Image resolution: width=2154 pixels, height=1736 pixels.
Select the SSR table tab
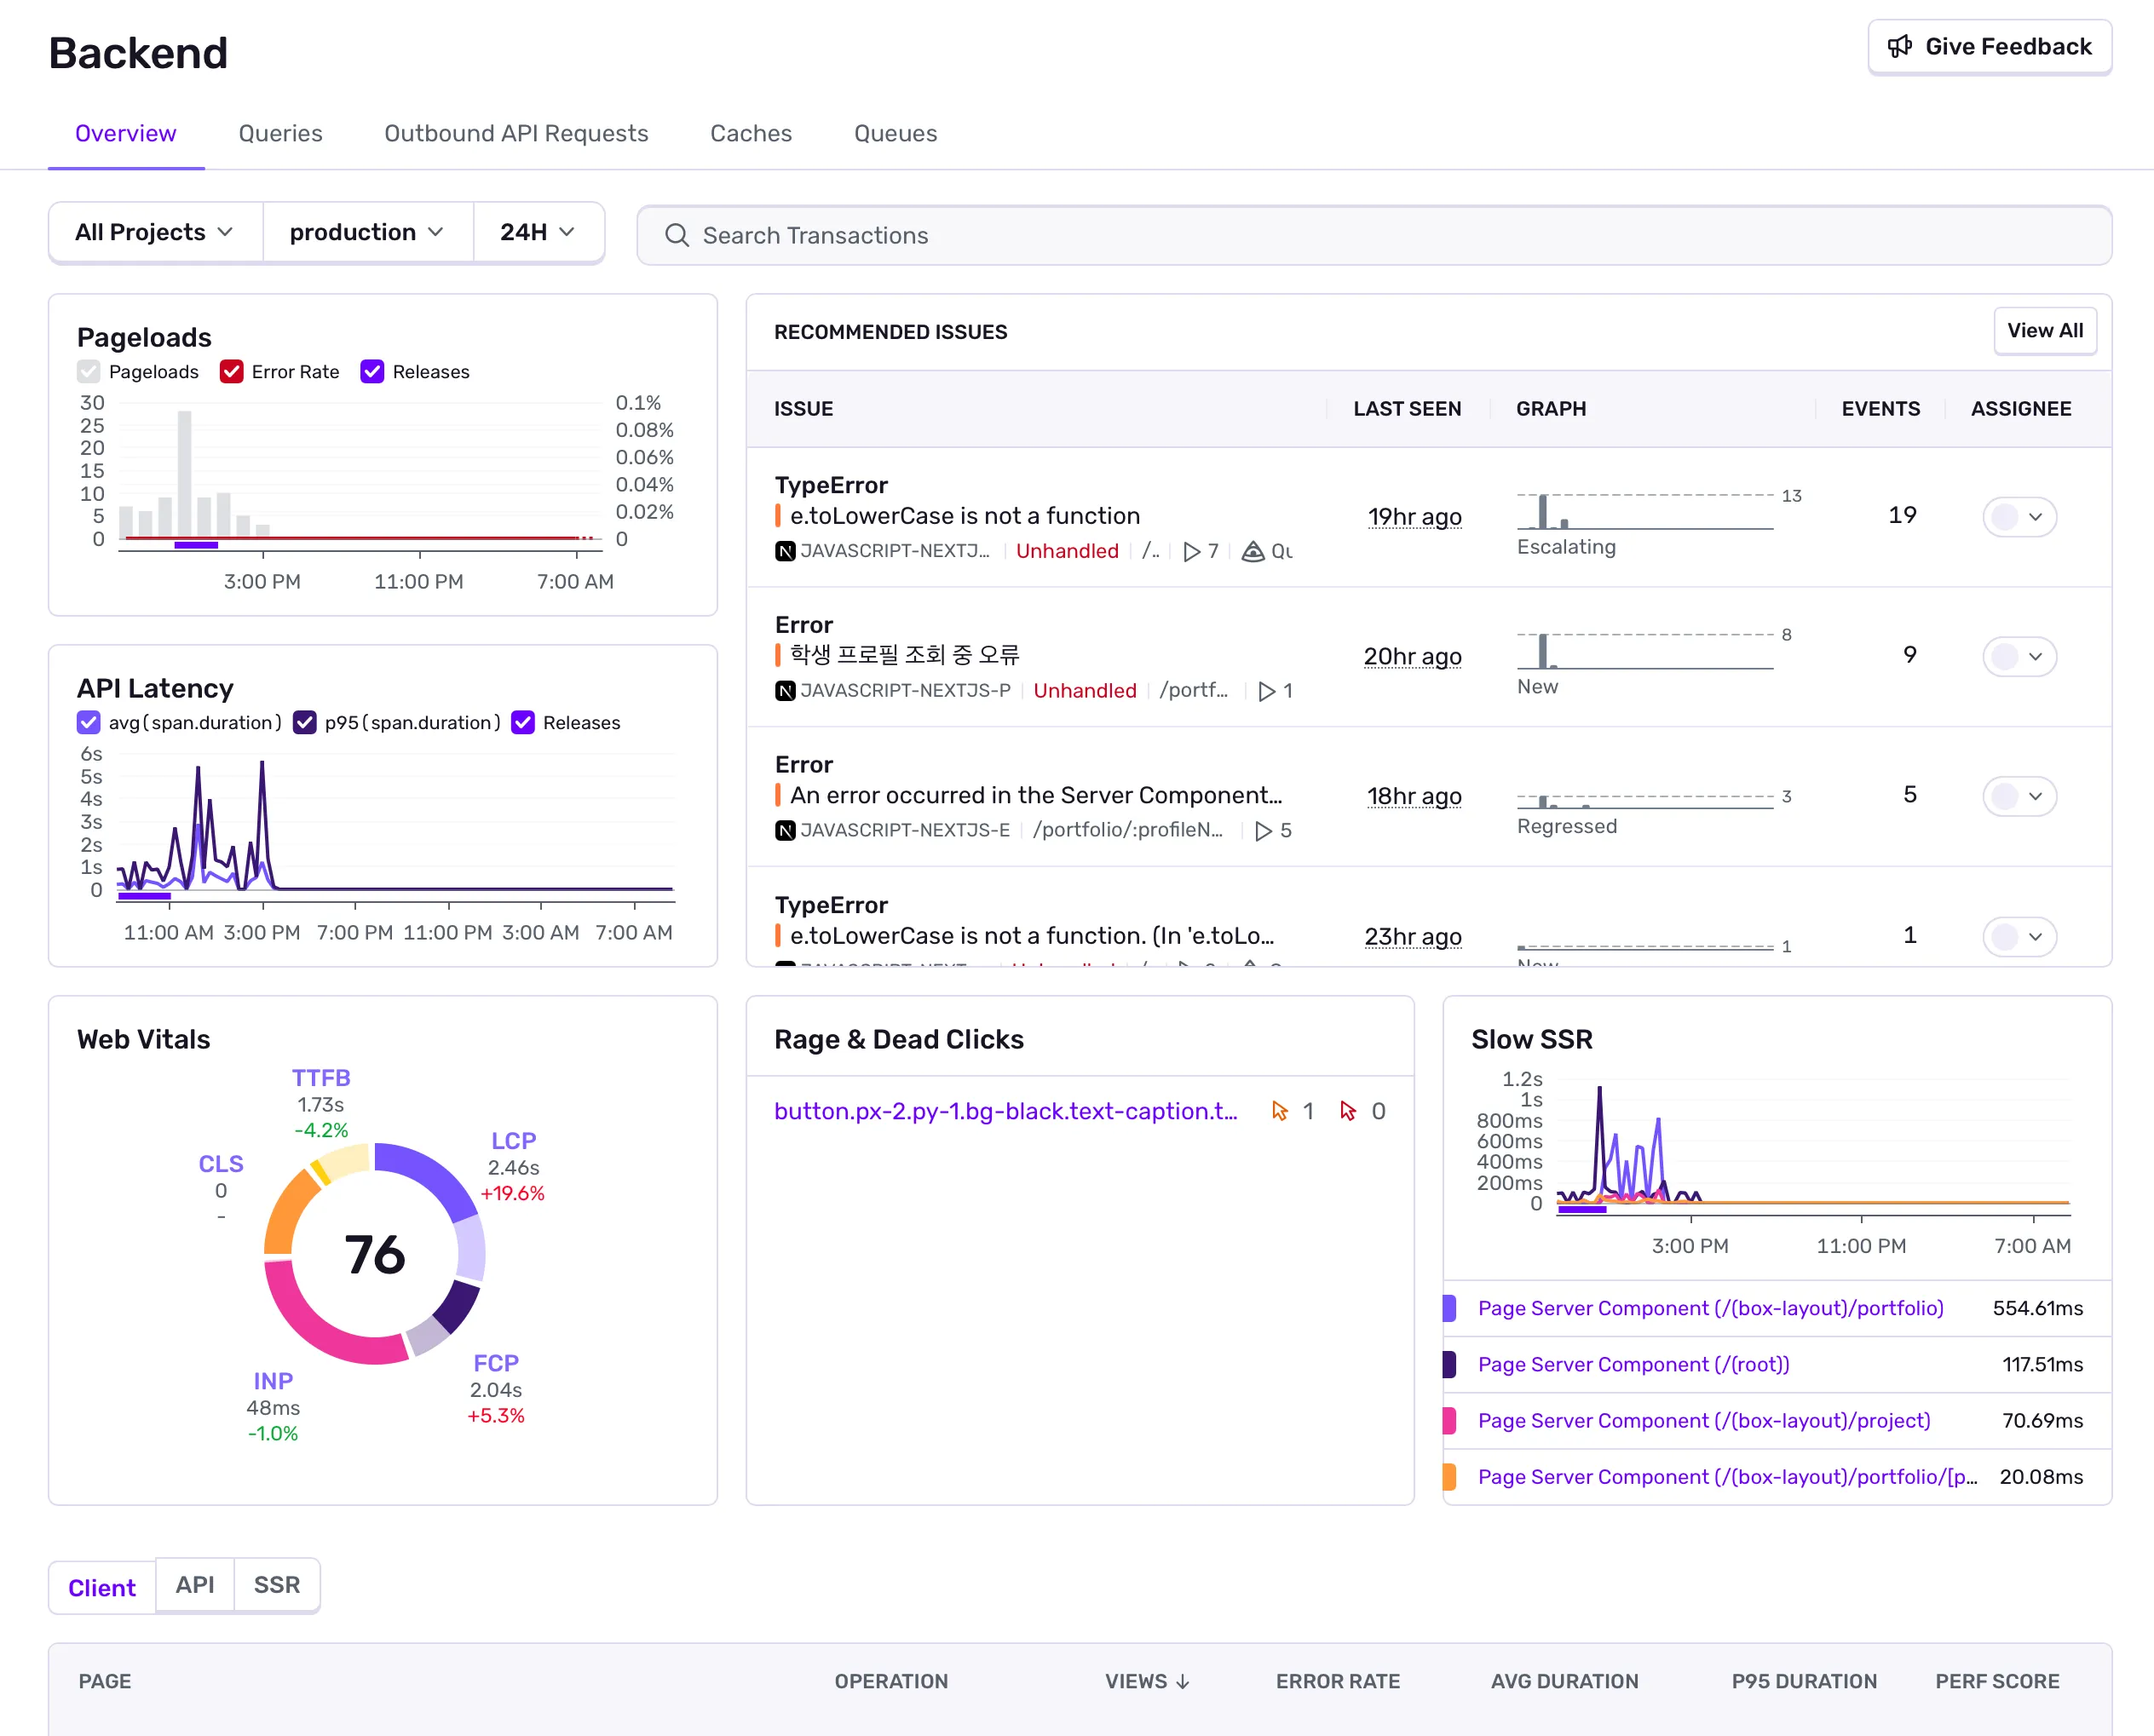276,1585
